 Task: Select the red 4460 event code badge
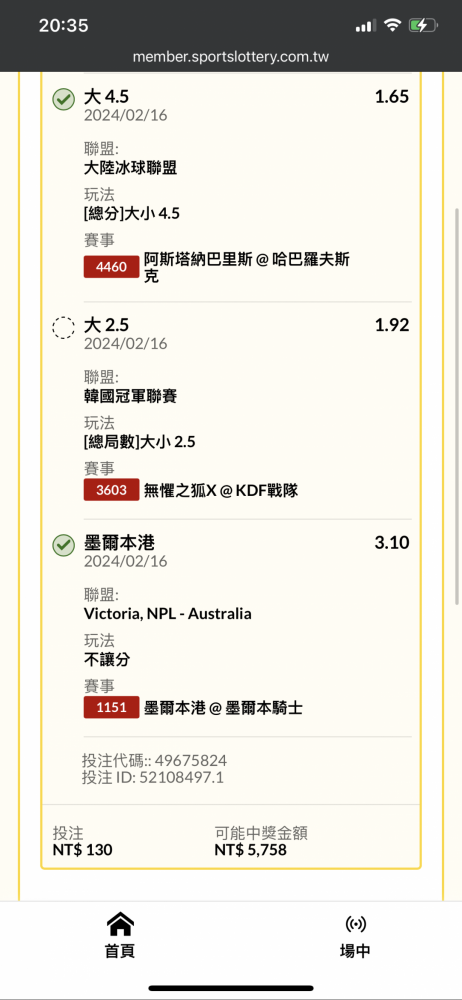click(111, 267)
